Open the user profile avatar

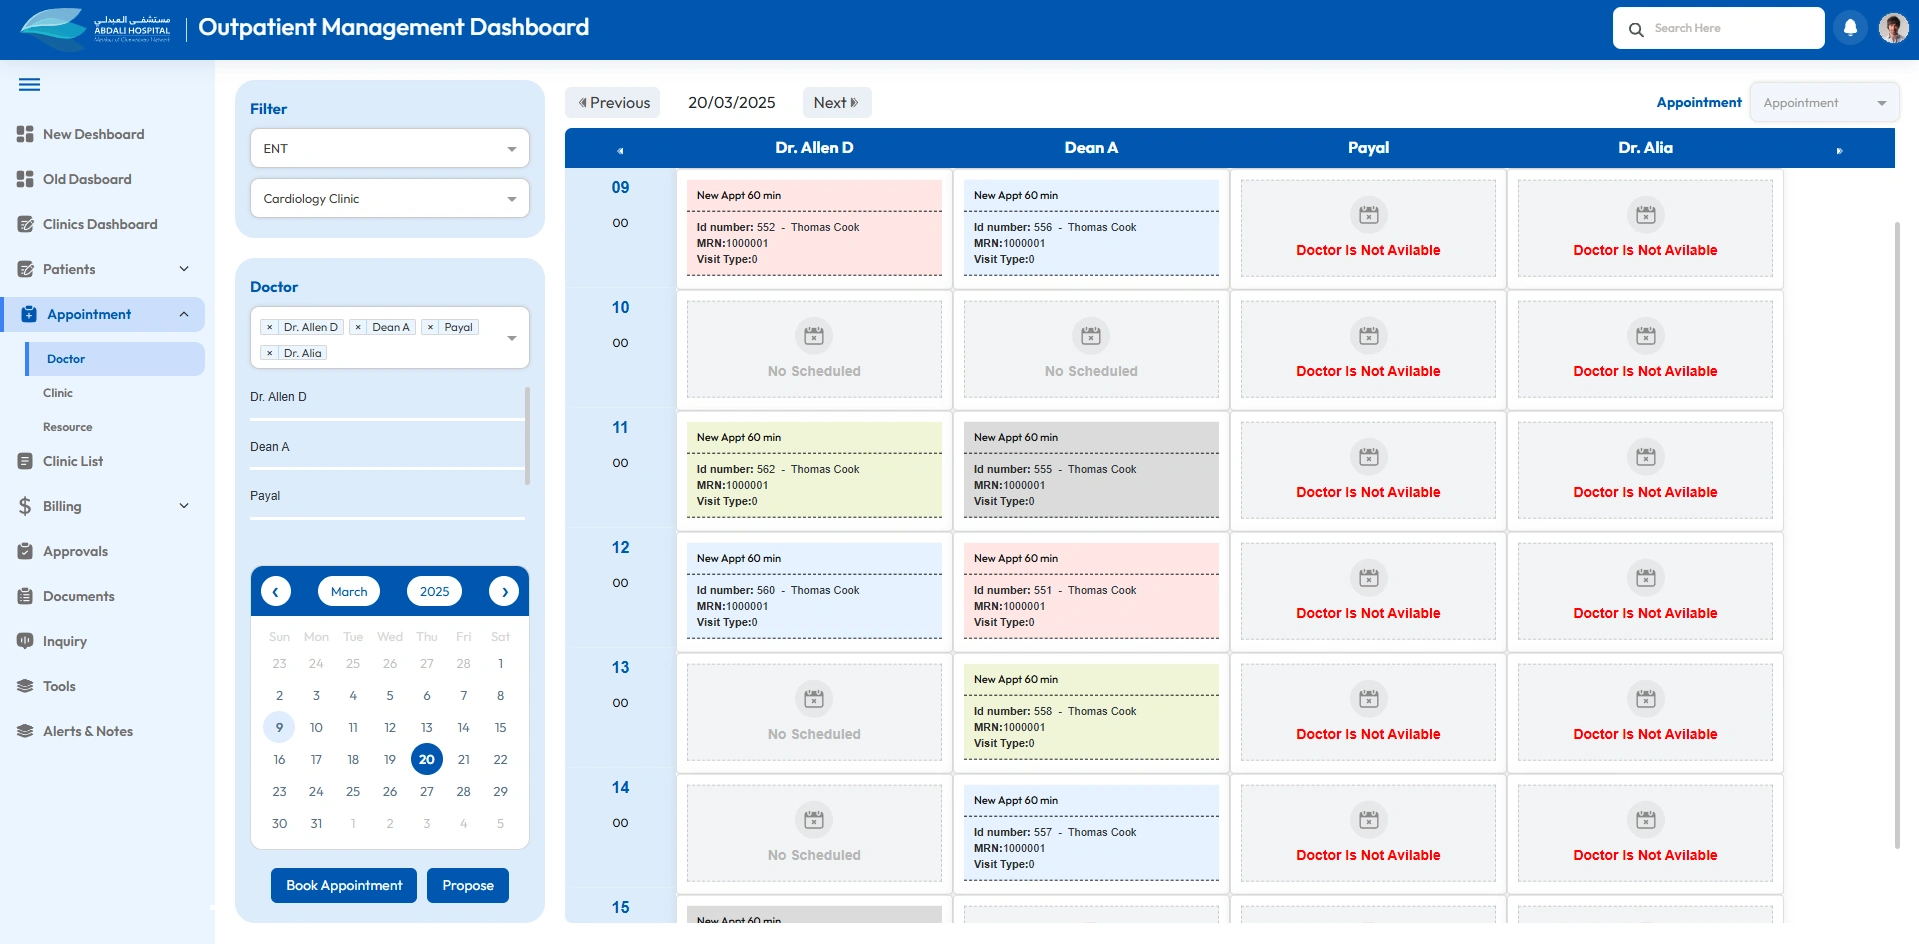coord(1893,28)
